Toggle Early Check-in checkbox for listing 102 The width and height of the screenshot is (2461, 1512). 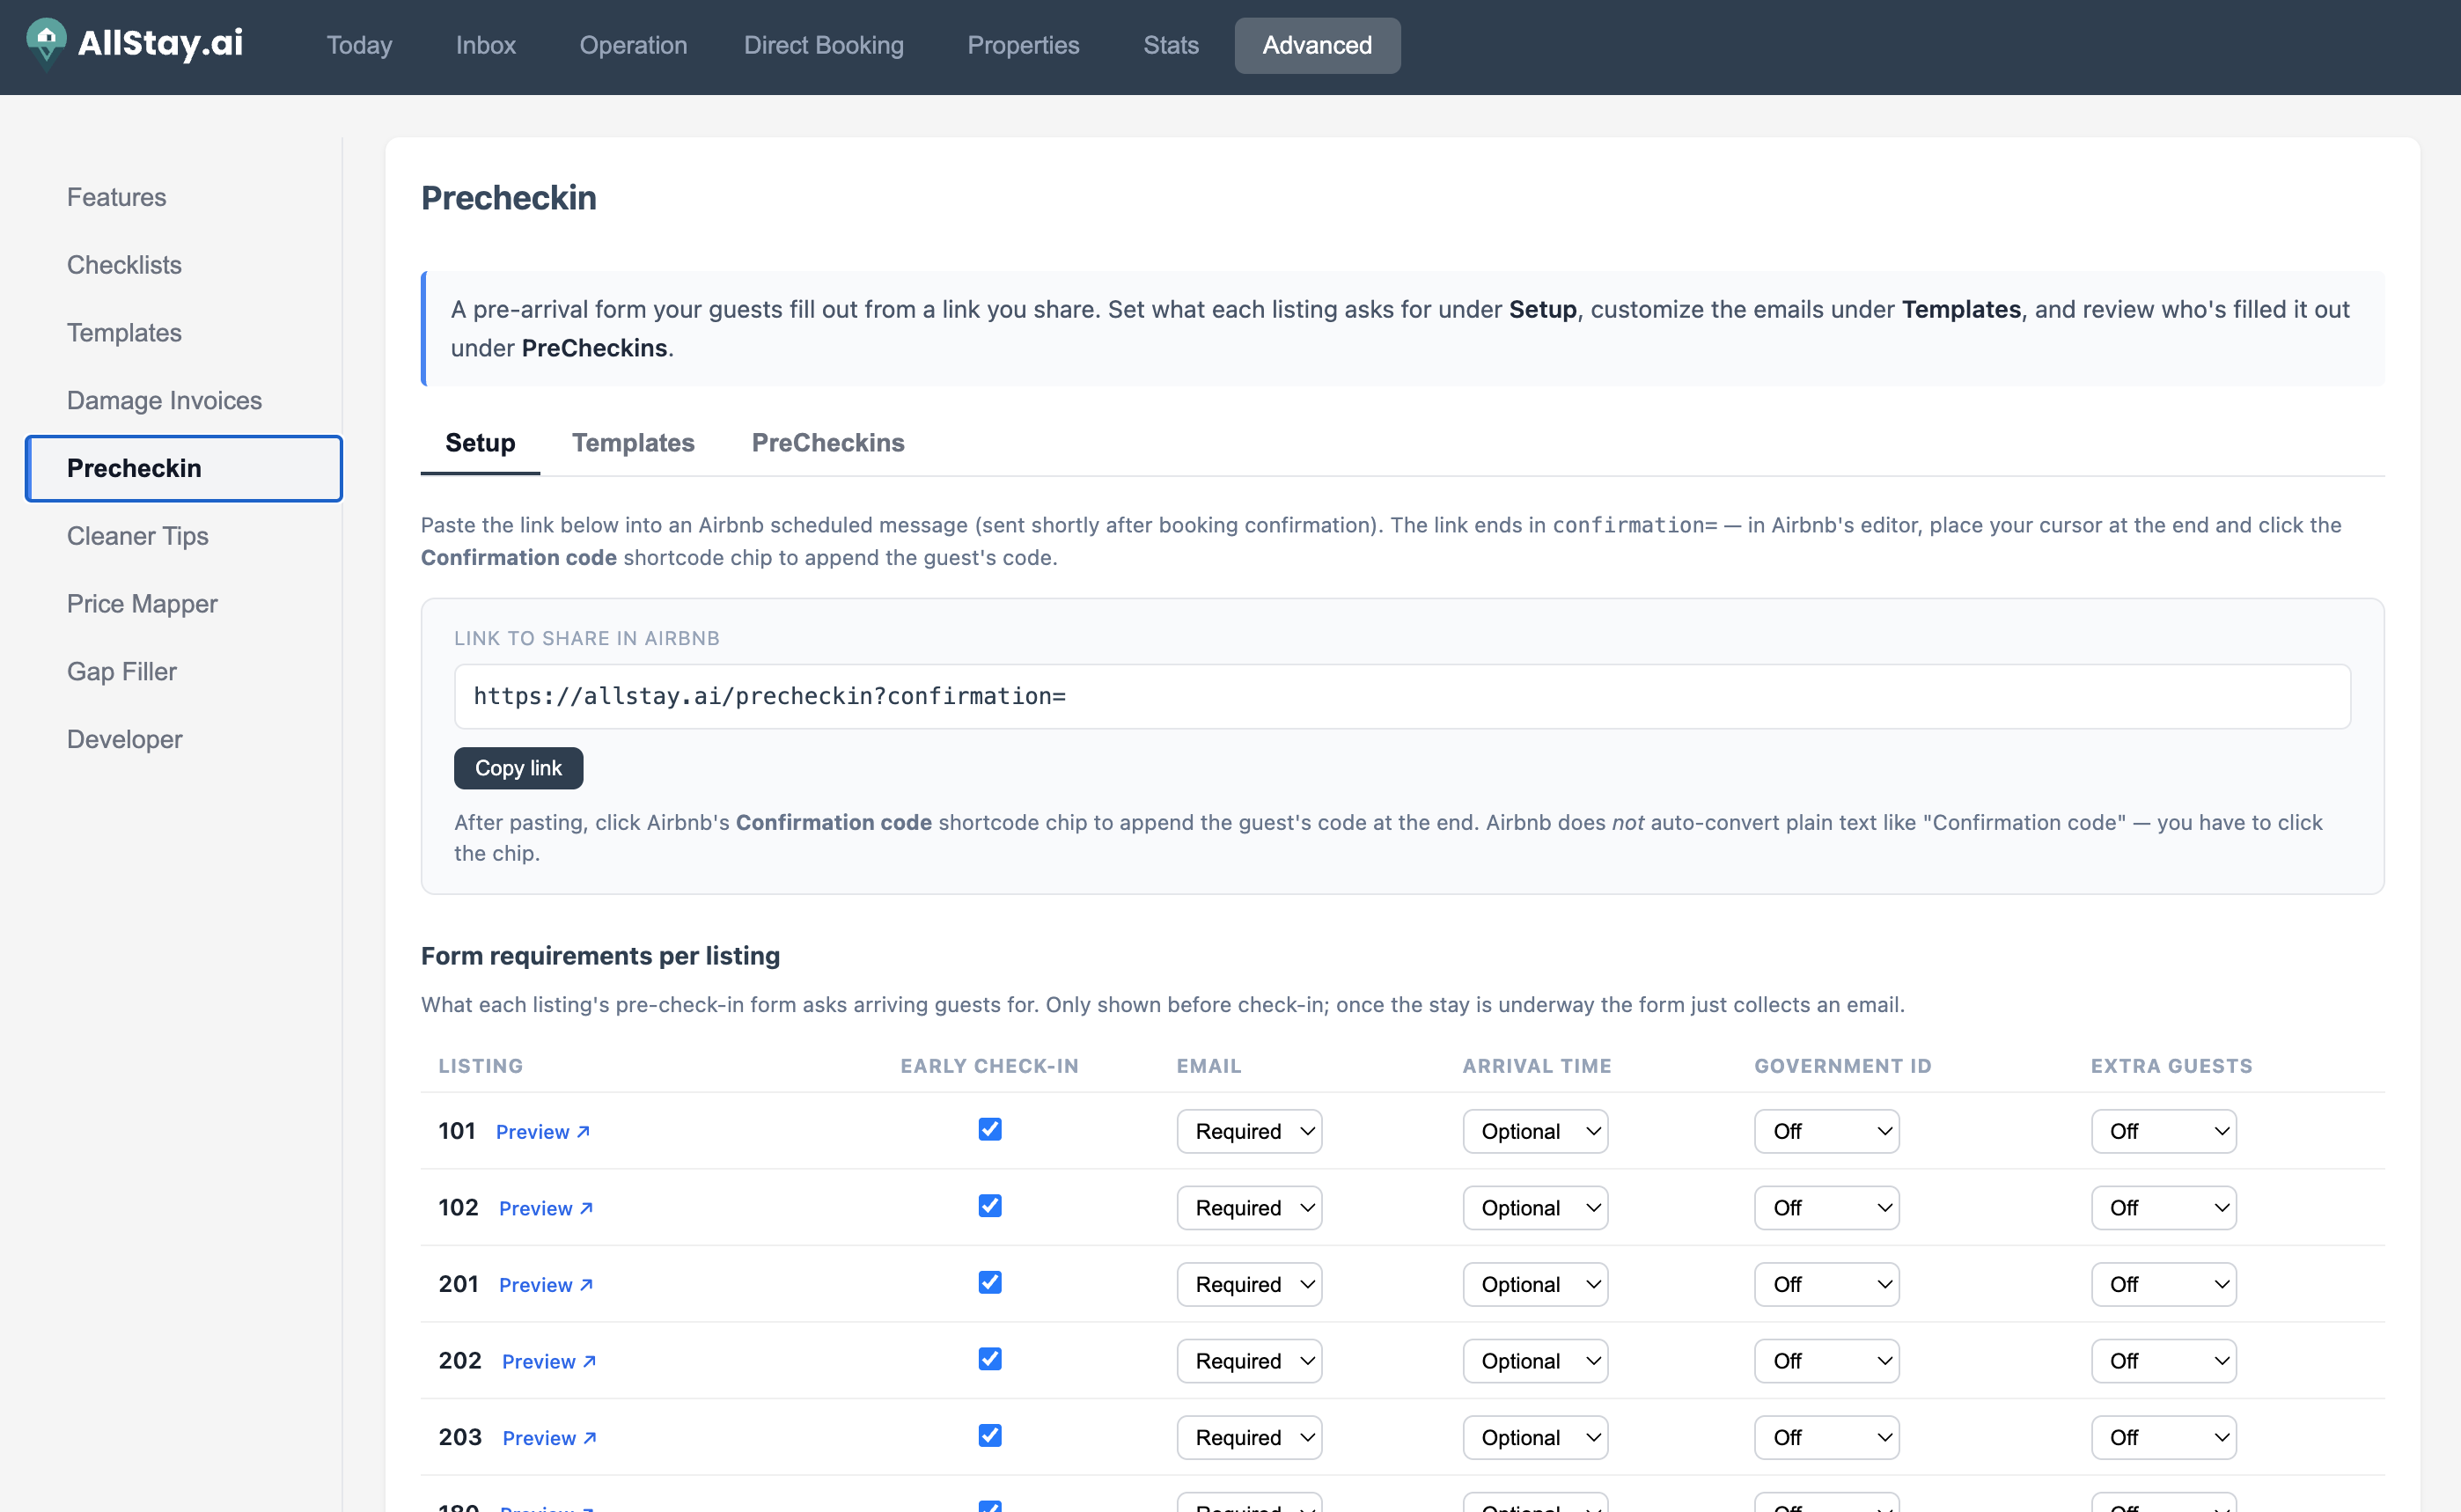pyautogui.click(x=990, y=1206)
